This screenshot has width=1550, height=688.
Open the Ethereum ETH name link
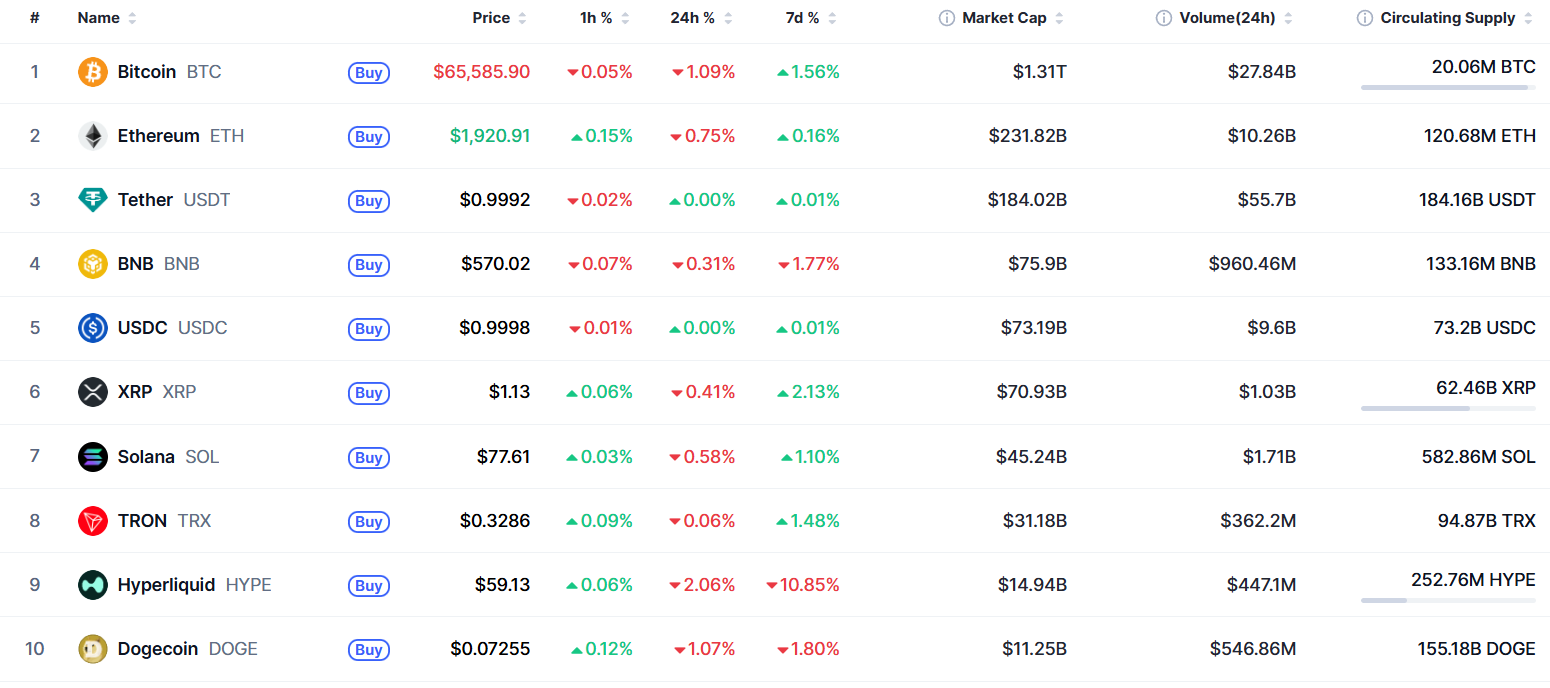coord(180,136)
